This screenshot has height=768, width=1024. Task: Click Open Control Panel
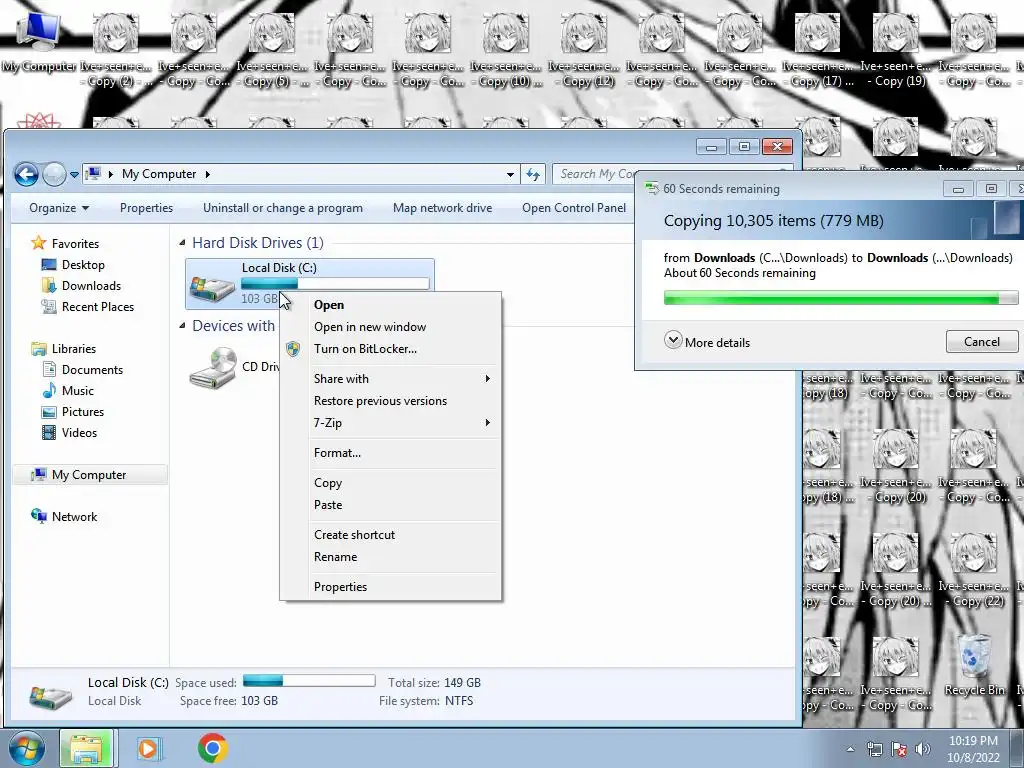[x=573, y=208]
